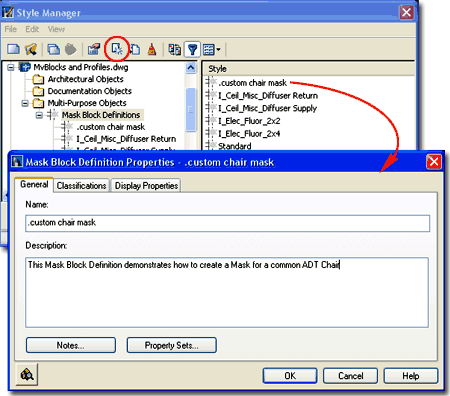The width and height of the screenshot is (450, 396).
Task: Select I_Elec_Fluor_2x4 in Style list
Action: (249, 133)
